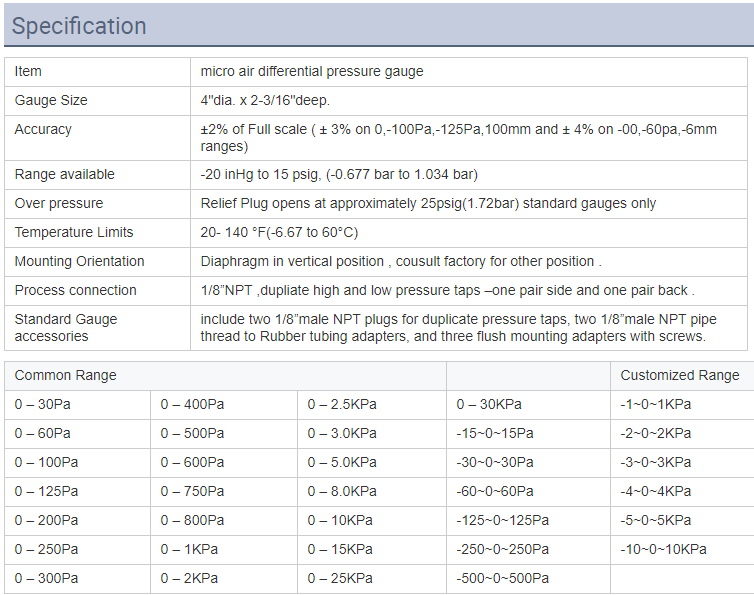The width and height of the screenshot is (754, 595).
Task: Select the 'Mounting Orientation' label
Action: click(79, 261)
